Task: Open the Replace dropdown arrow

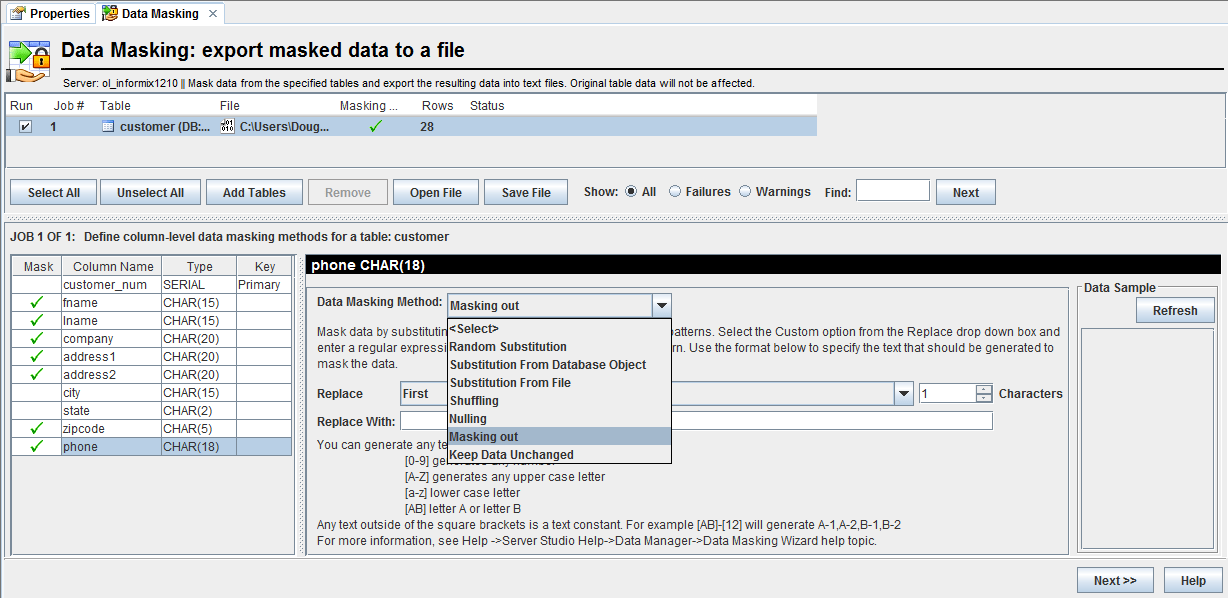Action: coord(904,394)
